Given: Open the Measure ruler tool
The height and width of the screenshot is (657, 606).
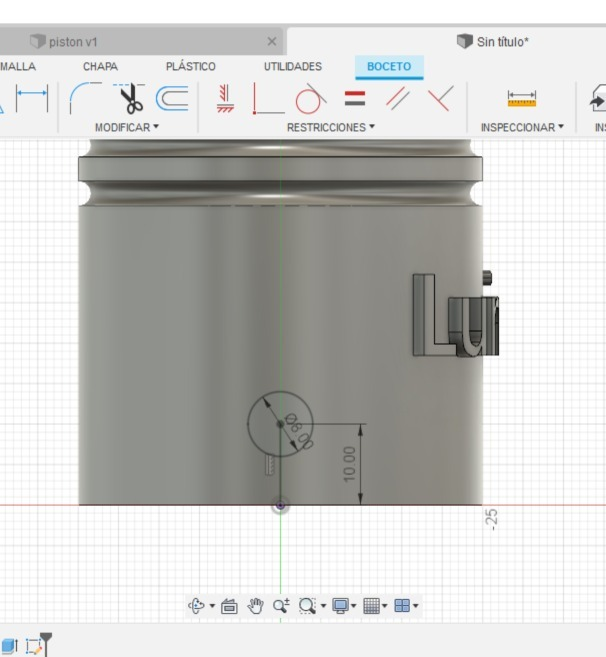Looking at the screenshot, I should pos(522,98).
